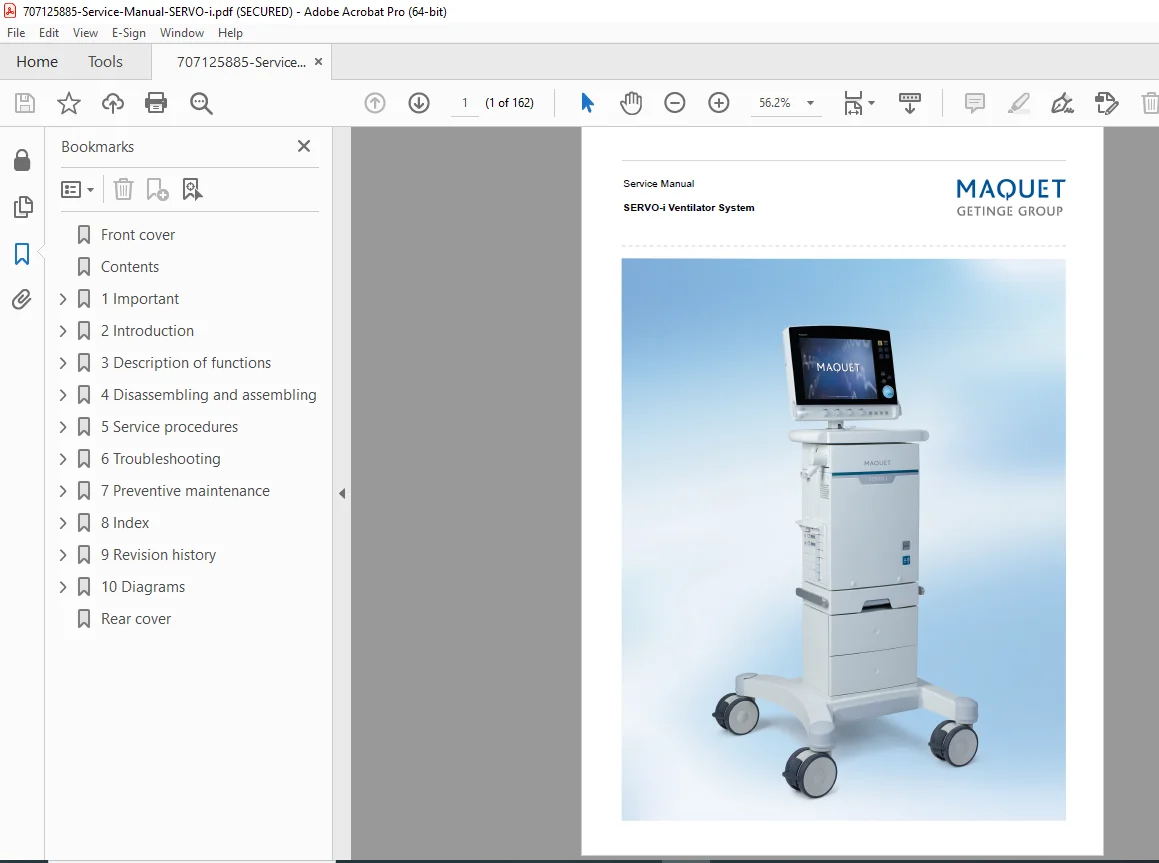
Task: Open the Attachments paperclip panel
Action: (21, 299)
